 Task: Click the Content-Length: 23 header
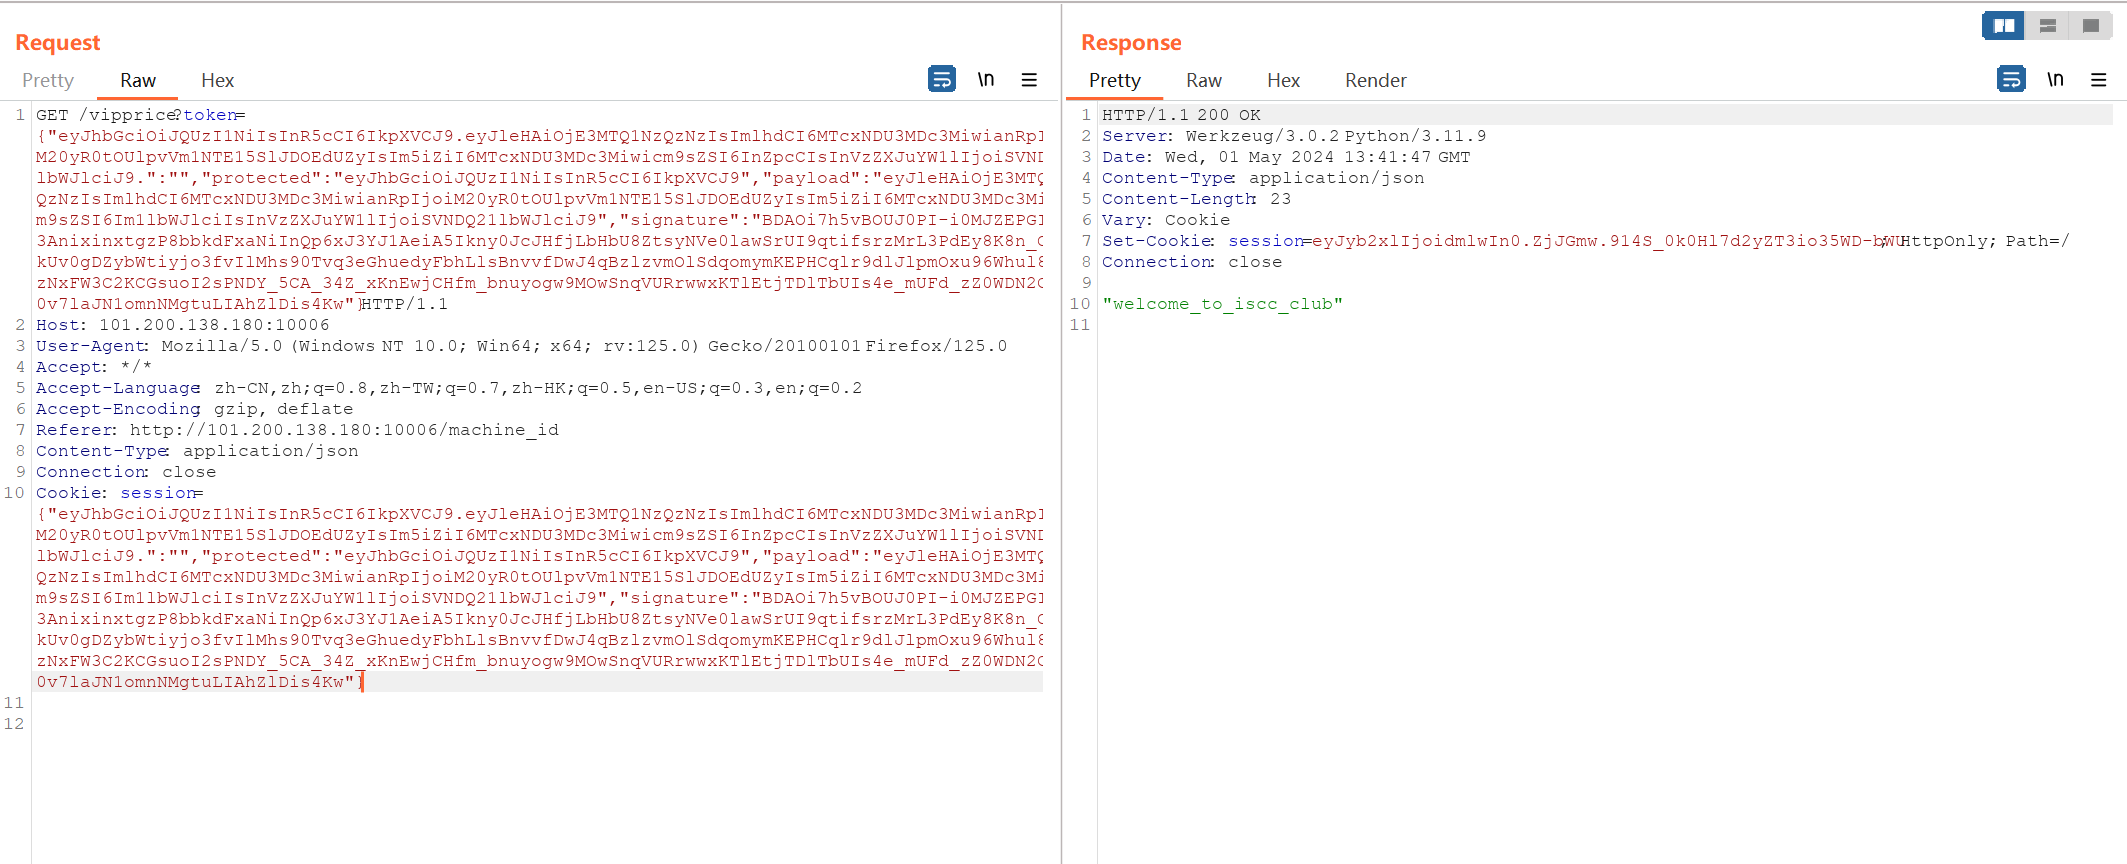click(1197, 199)
